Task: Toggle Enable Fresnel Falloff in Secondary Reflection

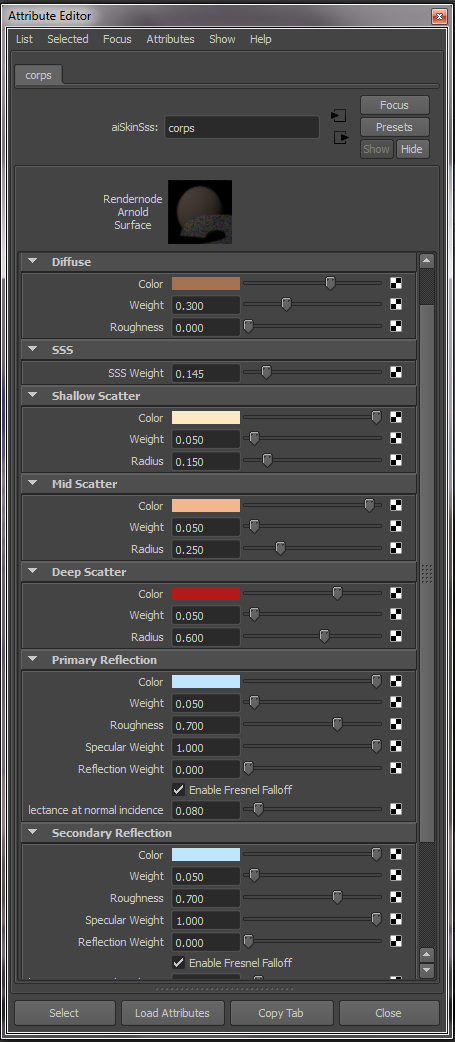Action: [x=178, y=963]
